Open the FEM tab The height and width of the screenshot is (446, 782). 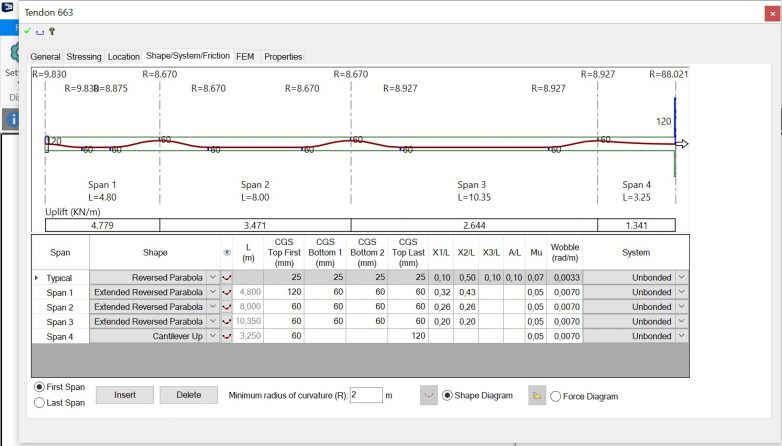point(245,57)
